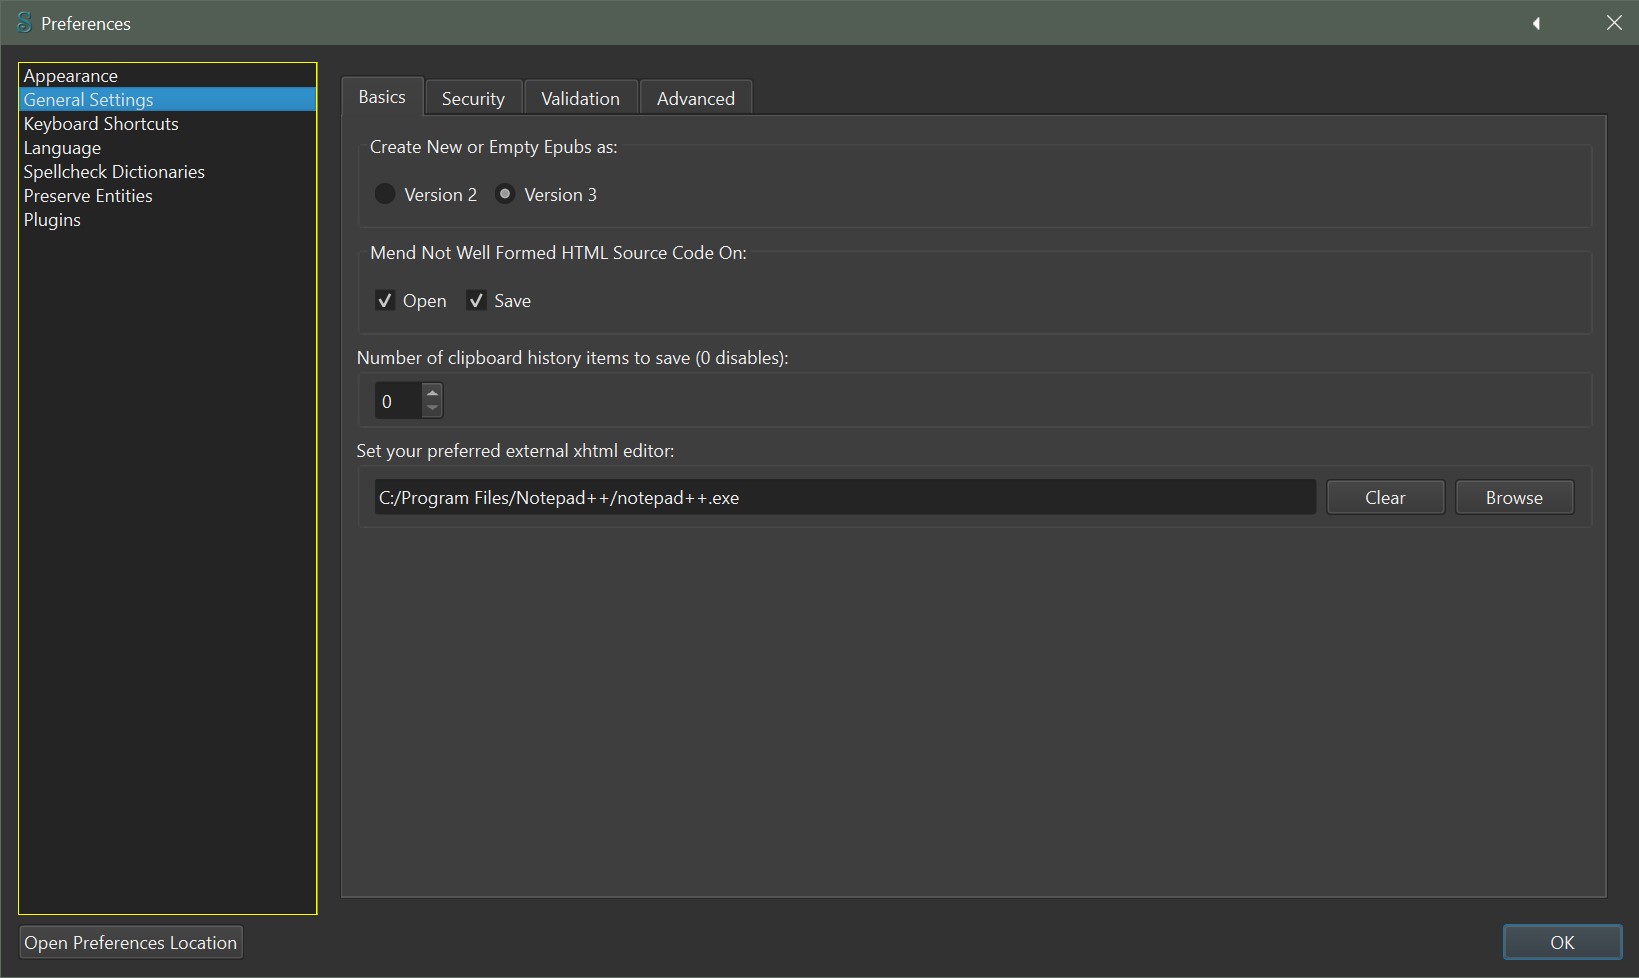Viewport: 1639px width, 978px height.
Task: Click the Sigil app icon in title bar
Action: coord(24,23)
